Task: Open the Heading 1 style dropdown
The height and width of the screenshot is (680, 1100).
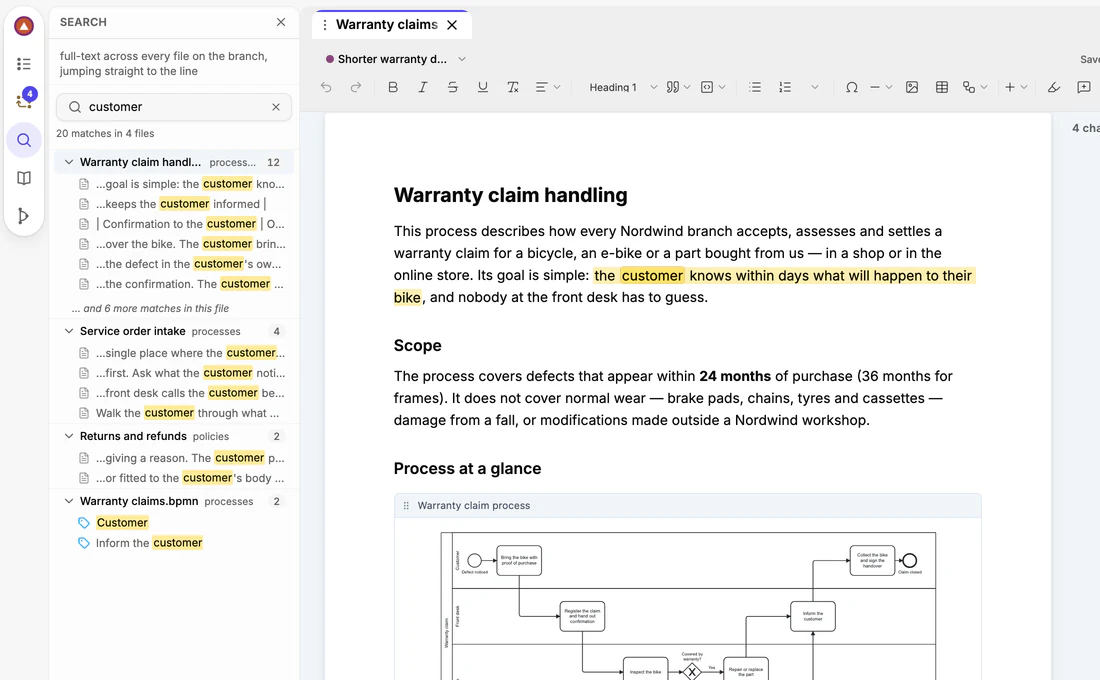Action: (x=622, y=87)
